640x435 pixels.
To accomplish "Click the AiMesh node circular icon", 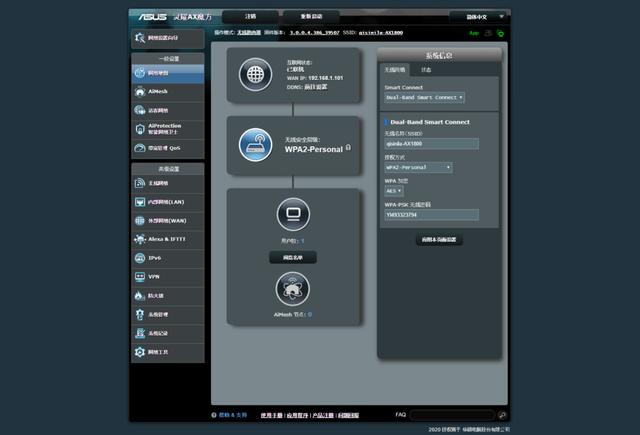I will tap(293, 289).
